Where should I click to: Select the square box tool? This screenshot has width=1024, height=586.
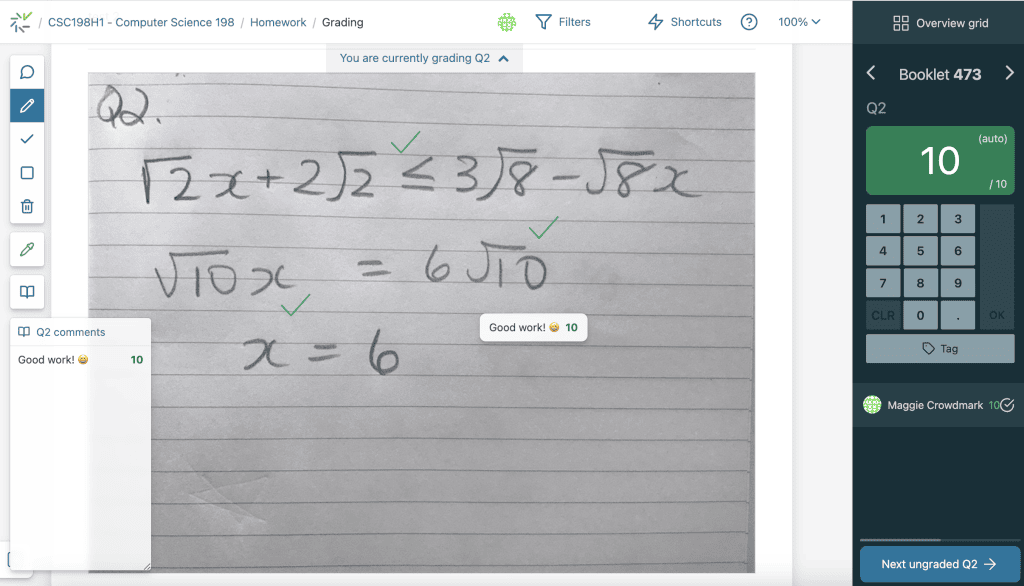click(x=27, y=173)
